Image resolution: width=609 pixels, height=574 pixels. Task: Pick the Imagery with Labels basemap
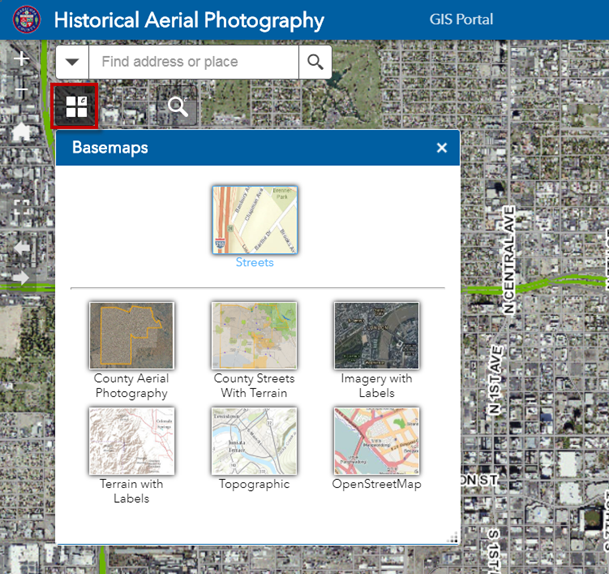click(x=376, y=336)
